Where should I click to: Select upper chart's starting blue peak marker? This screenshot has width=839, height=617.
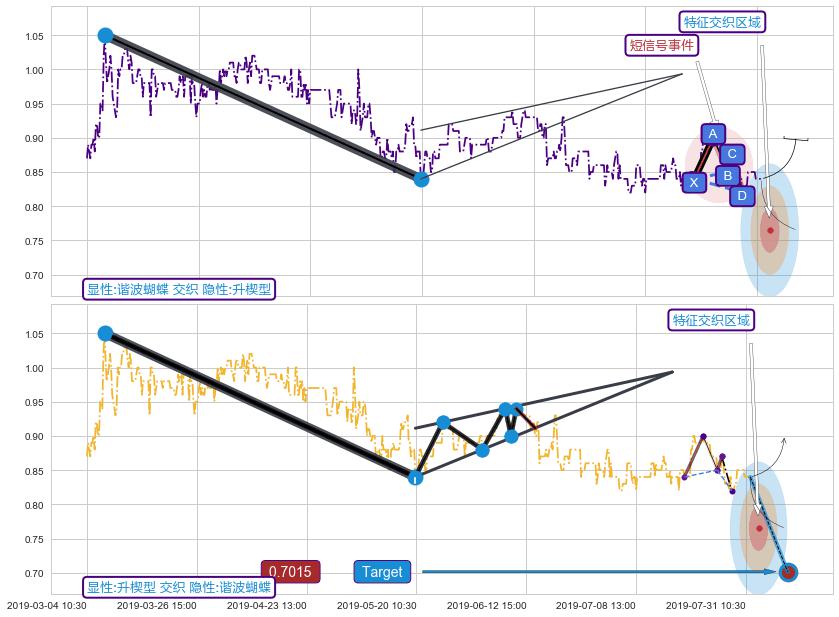pyautogui.click(x=105, y=35)
